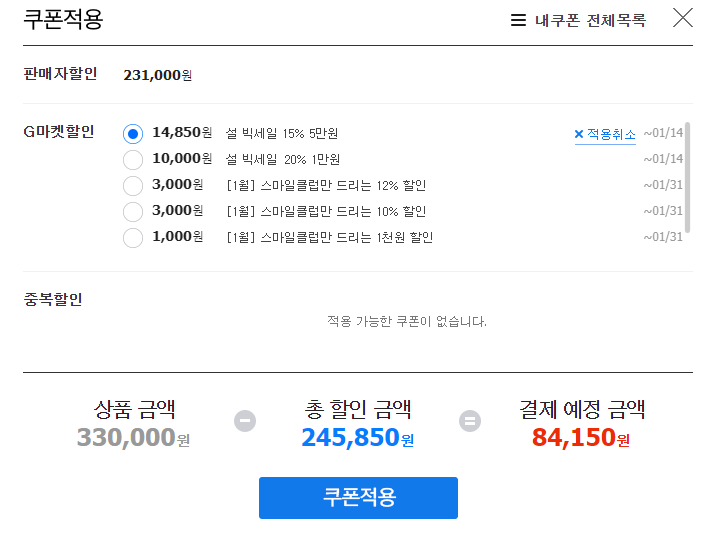Click the red 84,150원 결제 예정 금액
The height and width of the screenshot is (544, 711).
(x=581, y=437)
